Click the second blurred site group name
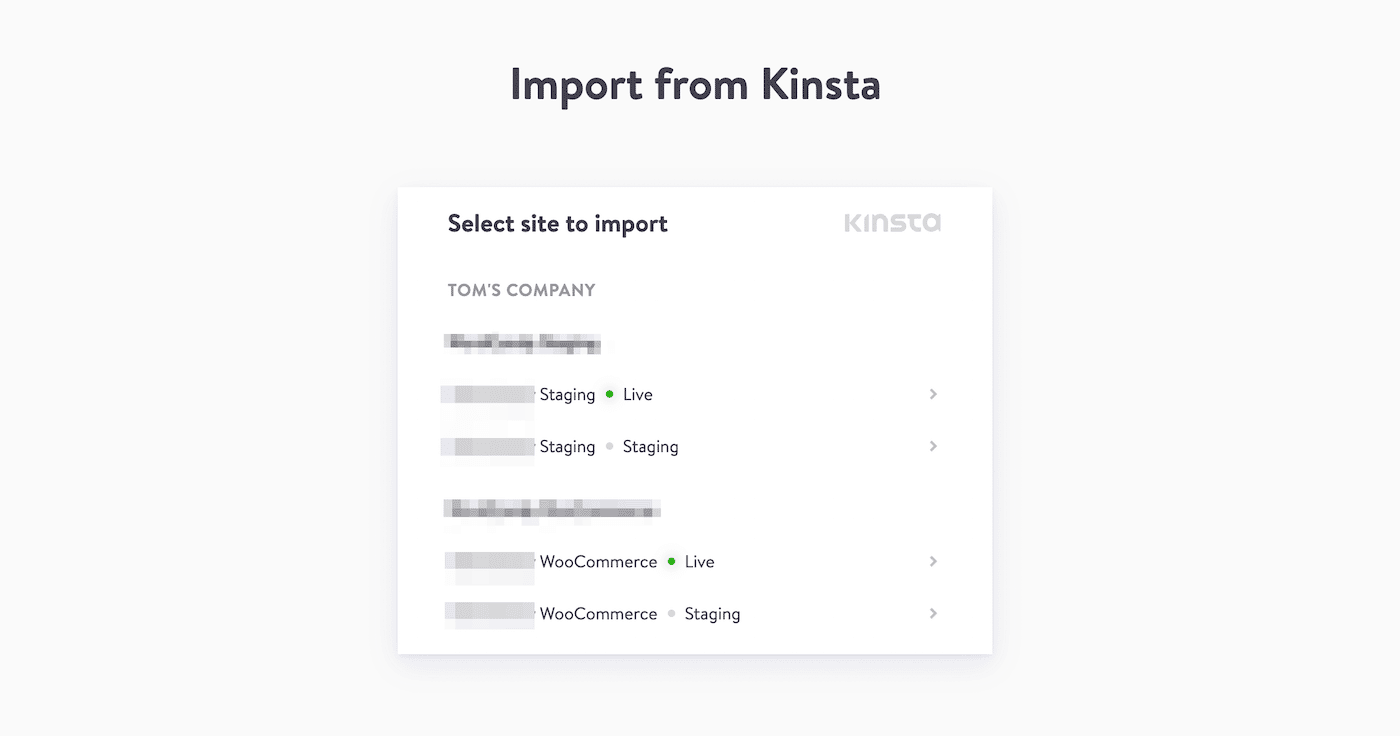Viewport: 1400px width, 736px height. [x=551, y=510]
